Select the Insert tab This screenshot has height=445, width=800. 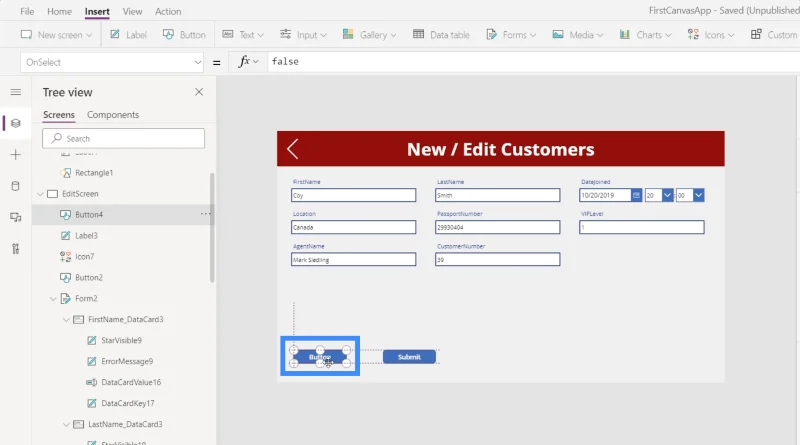tap(97, 11)
